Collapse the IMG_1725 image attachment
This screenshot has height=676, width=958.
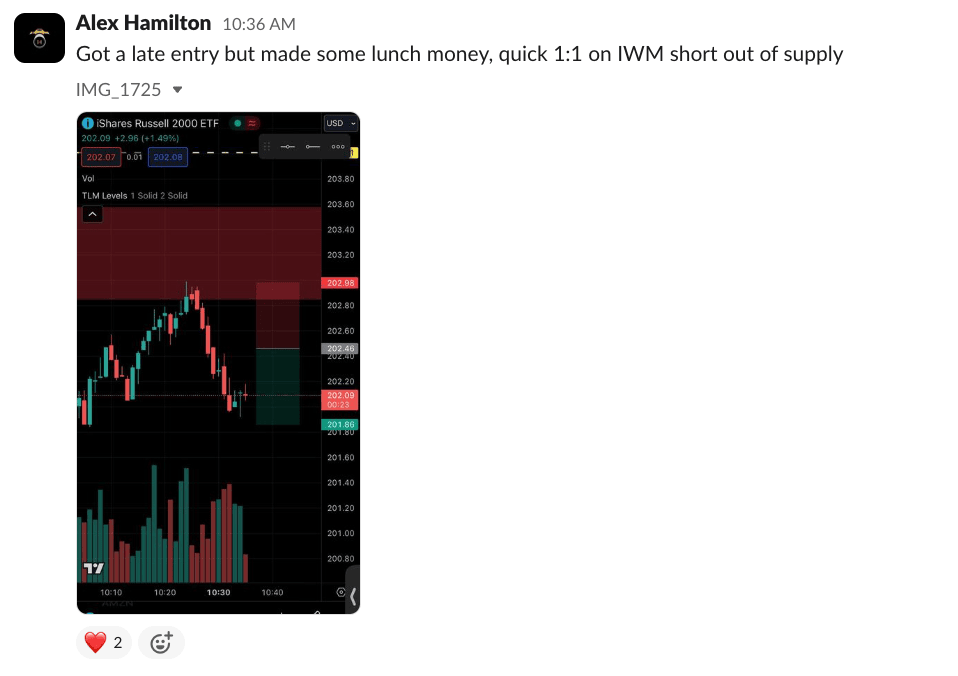pyautogui.click(x=178, y=90)
